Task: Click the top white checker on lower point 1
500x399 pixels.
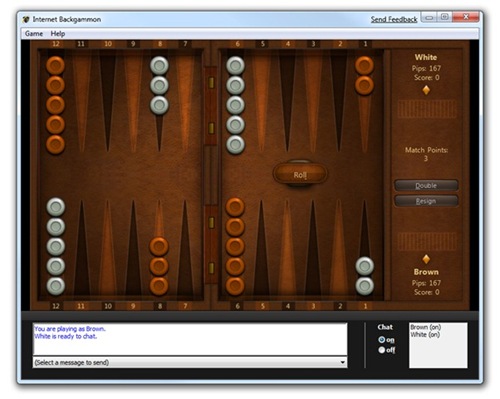Action: (364, 266)
